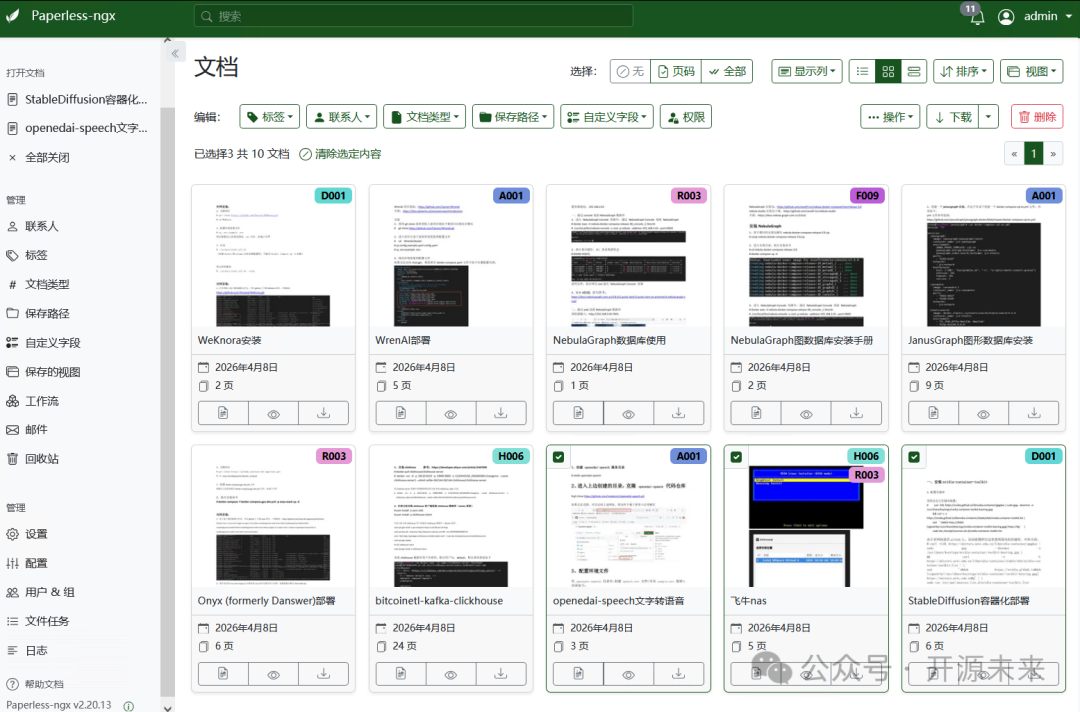Uncheck the StableDiffusion容器化部署 card
This screenshot has width=1080, height=712.
pos(913,456)
